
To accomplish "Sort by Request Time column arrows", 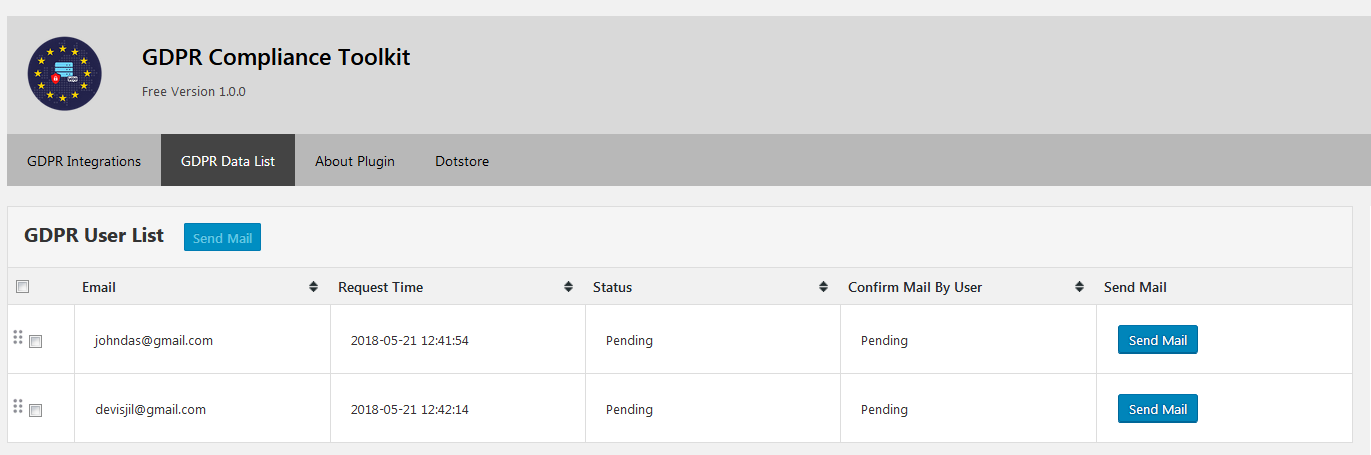I will click(x=568, y=287).
